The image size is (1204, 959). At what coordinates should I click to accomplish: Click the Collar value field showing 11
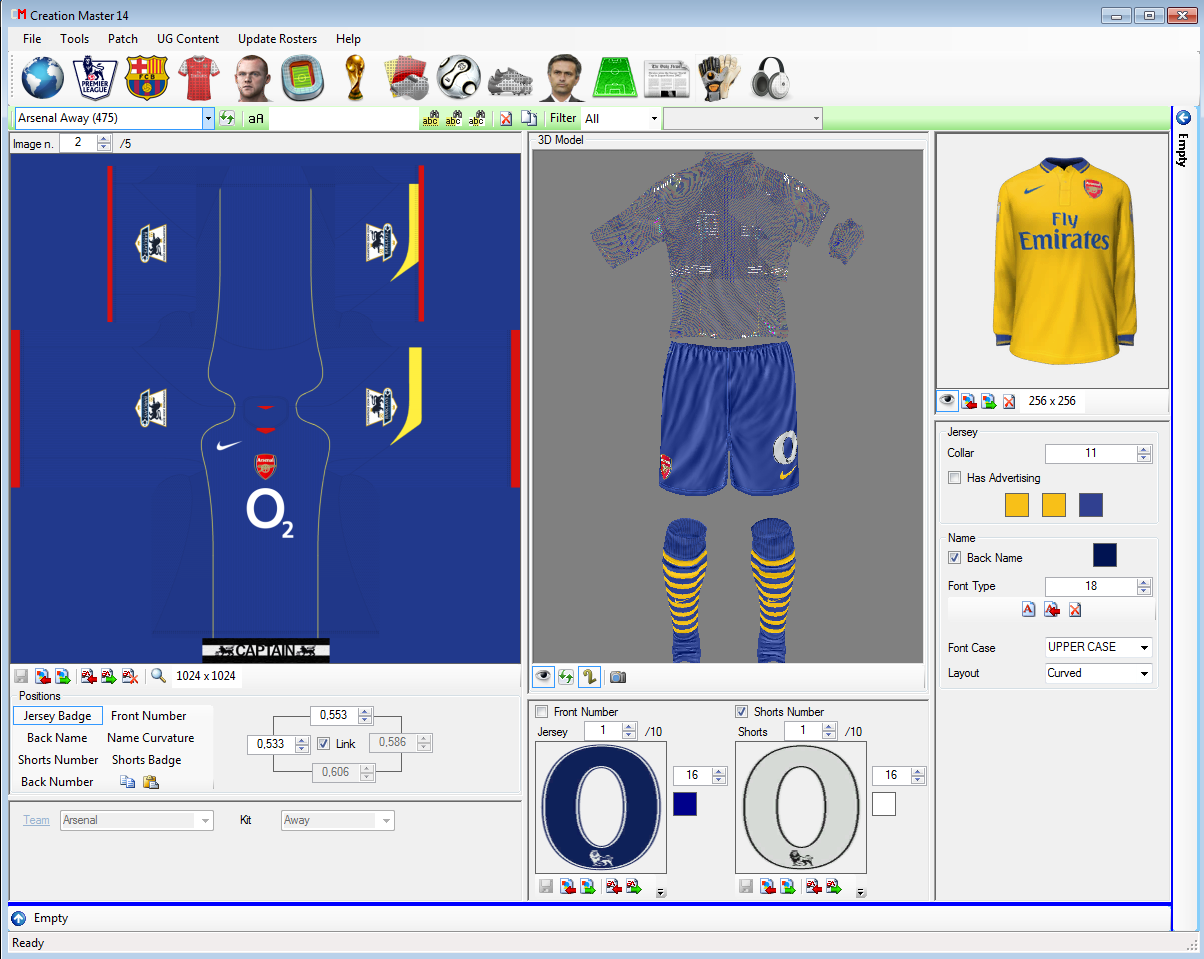(1090, 453)
